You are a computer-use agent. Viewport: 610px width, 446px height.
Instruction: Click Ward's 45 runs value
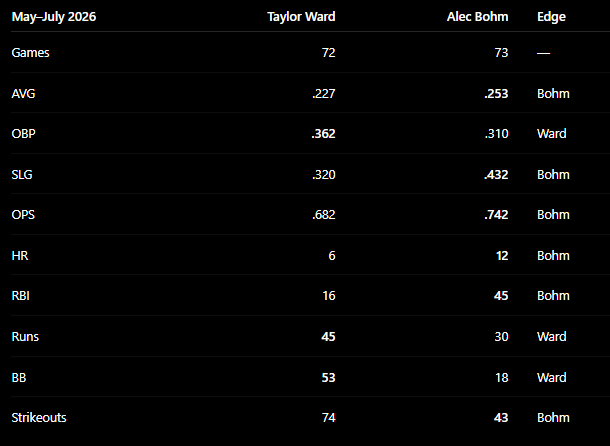coord(328,337)
